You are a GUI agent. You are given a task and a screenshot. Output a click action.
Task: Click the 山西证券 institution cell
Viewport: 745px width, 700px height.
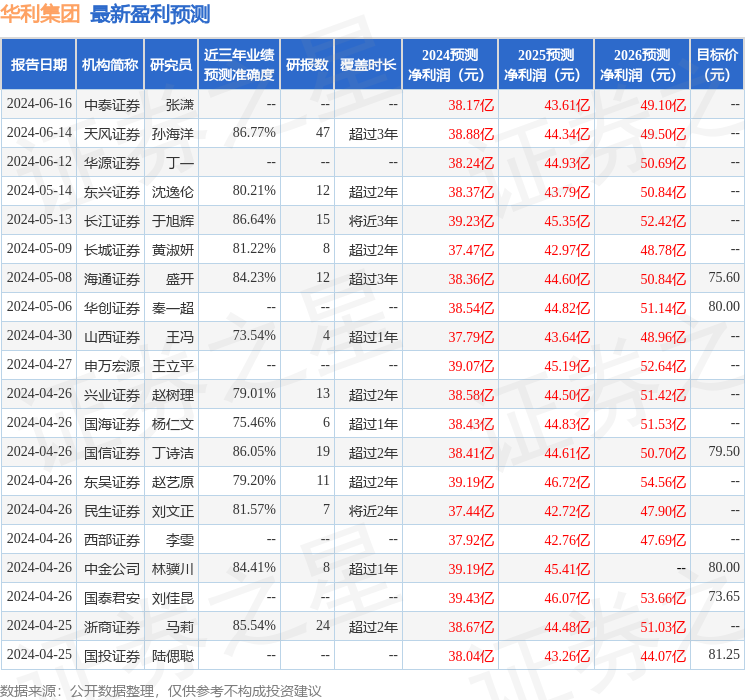tap(112, 337)
